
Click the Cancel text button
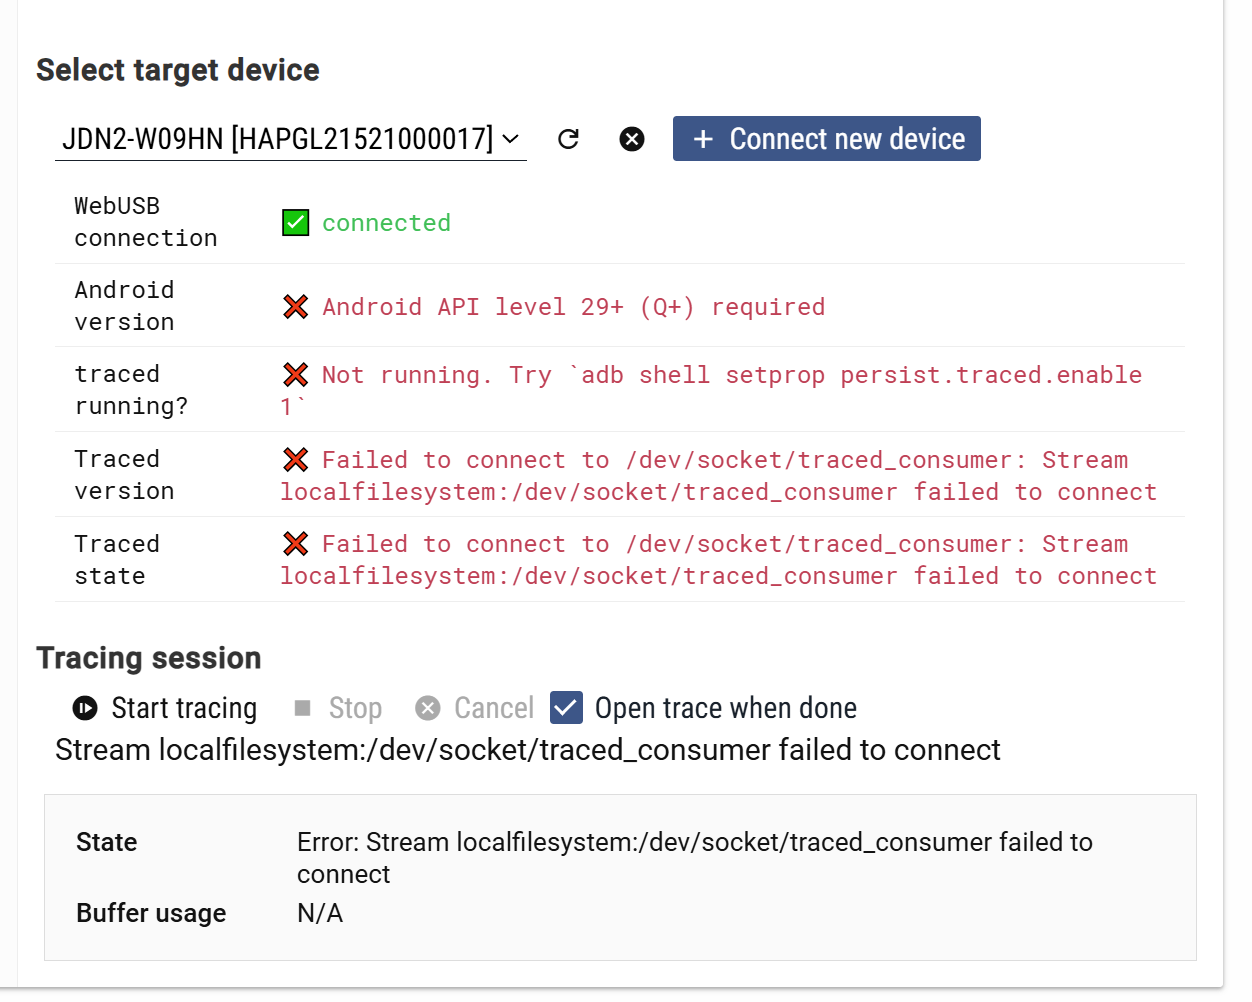(494, 708)
